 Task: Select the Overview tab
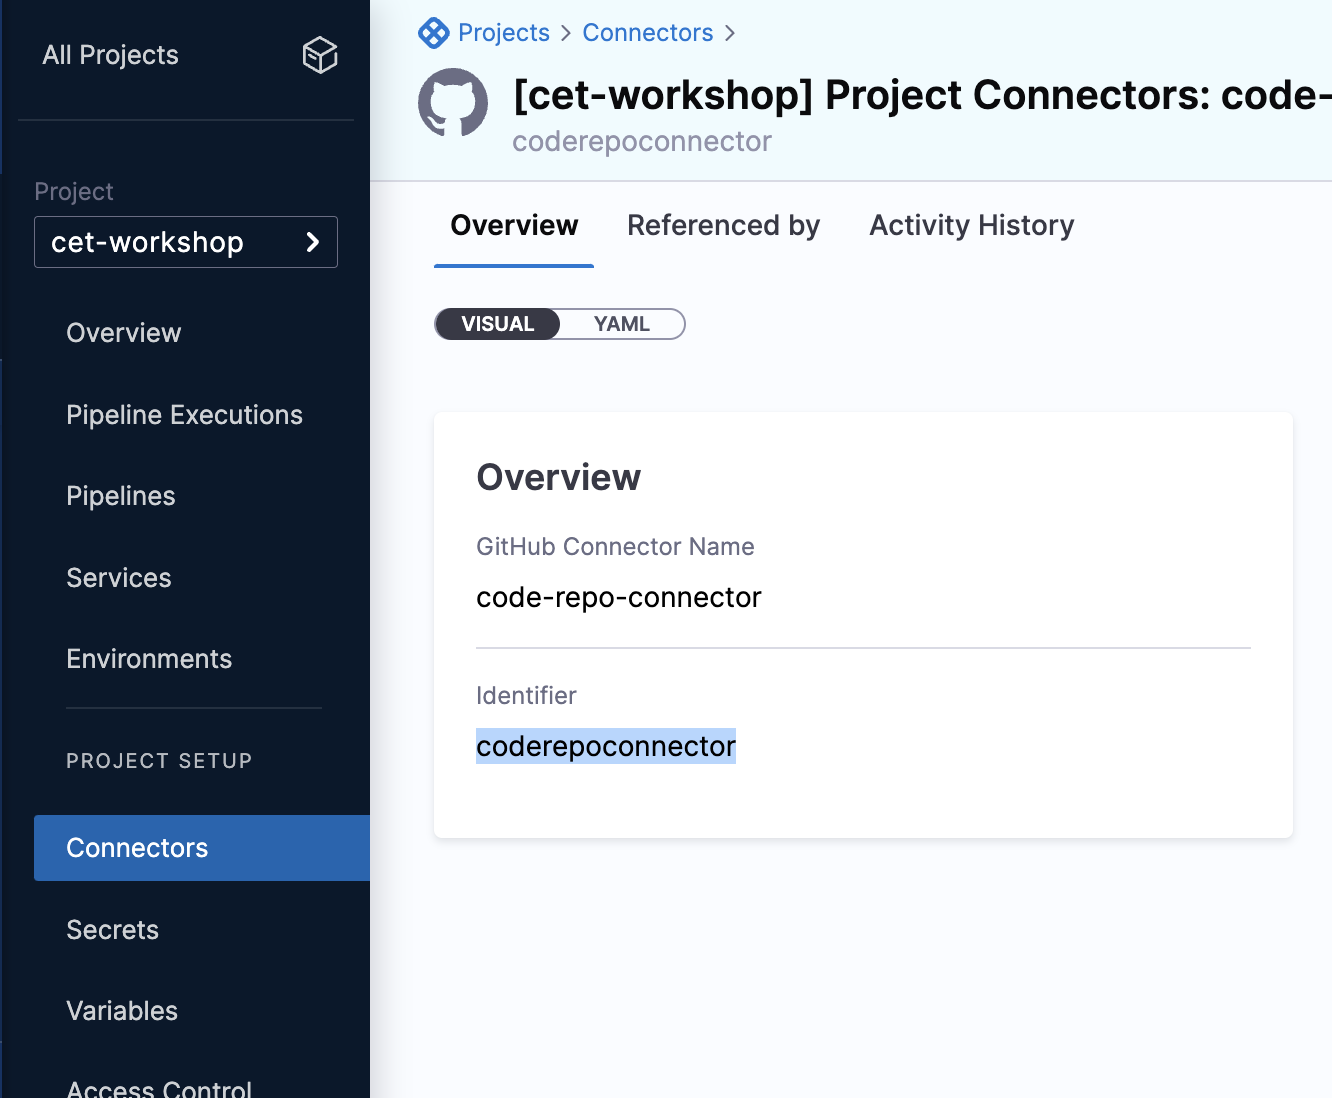coord(514,226)
